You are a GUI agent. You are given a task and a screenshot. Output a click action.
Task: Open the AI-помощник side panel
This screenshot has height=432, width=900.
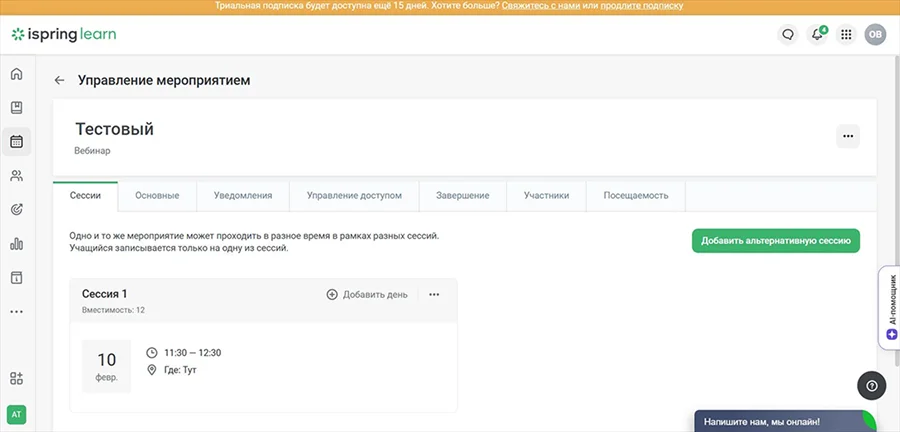coord(890,308)
